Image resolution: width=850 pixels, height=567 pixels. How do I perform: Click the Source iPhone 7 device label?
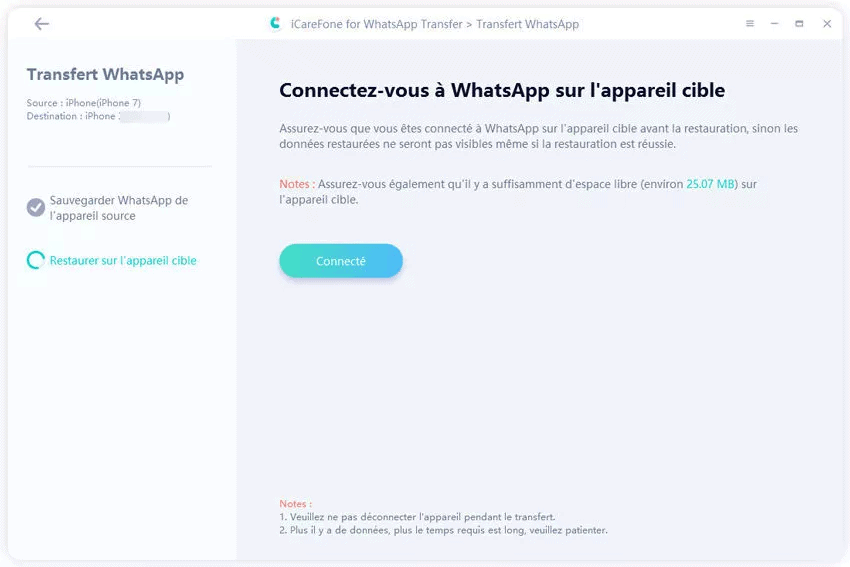point(83,102)
